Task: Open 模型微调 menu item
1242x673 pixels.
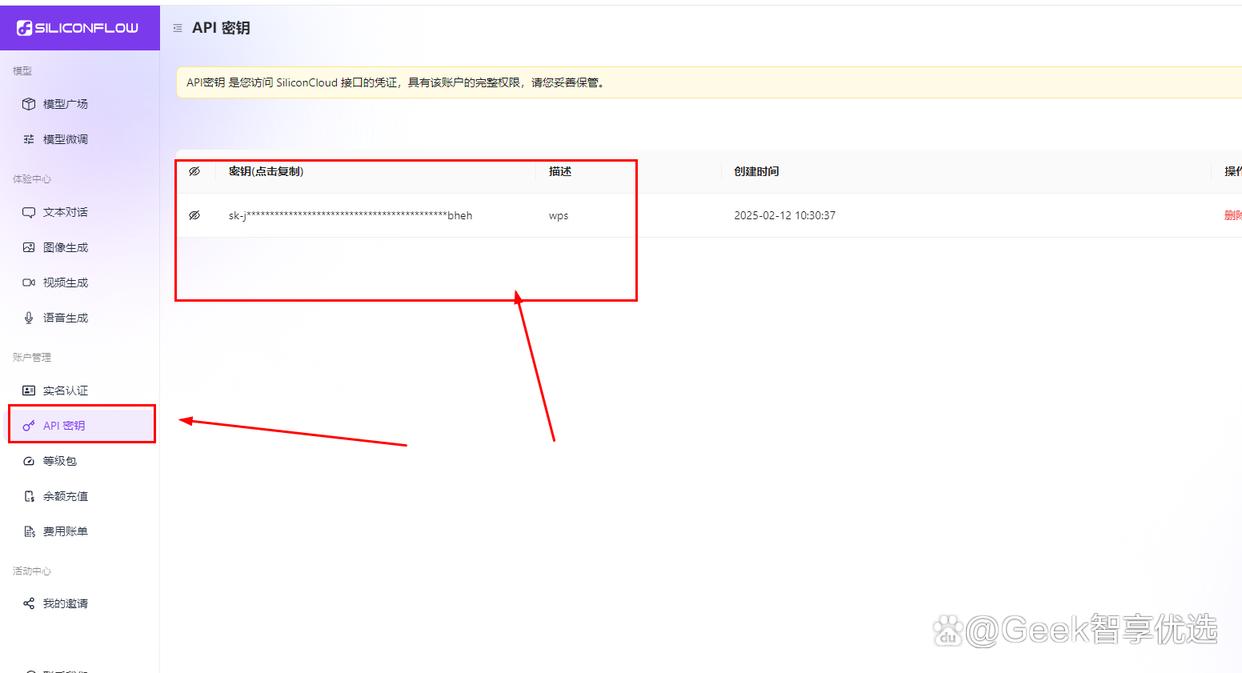Action: [x=80, y=139]
